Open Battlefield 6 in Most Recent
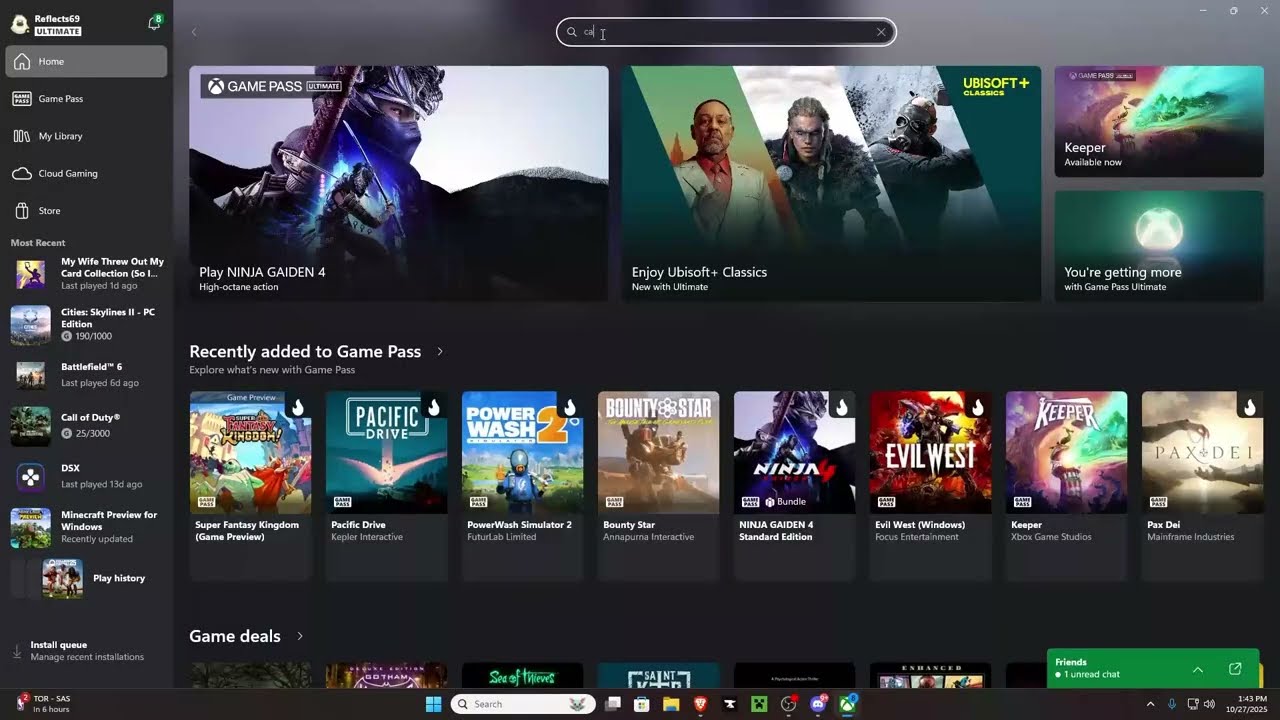The height and width of the screenshot is (720, 1280). coord(87,375)
